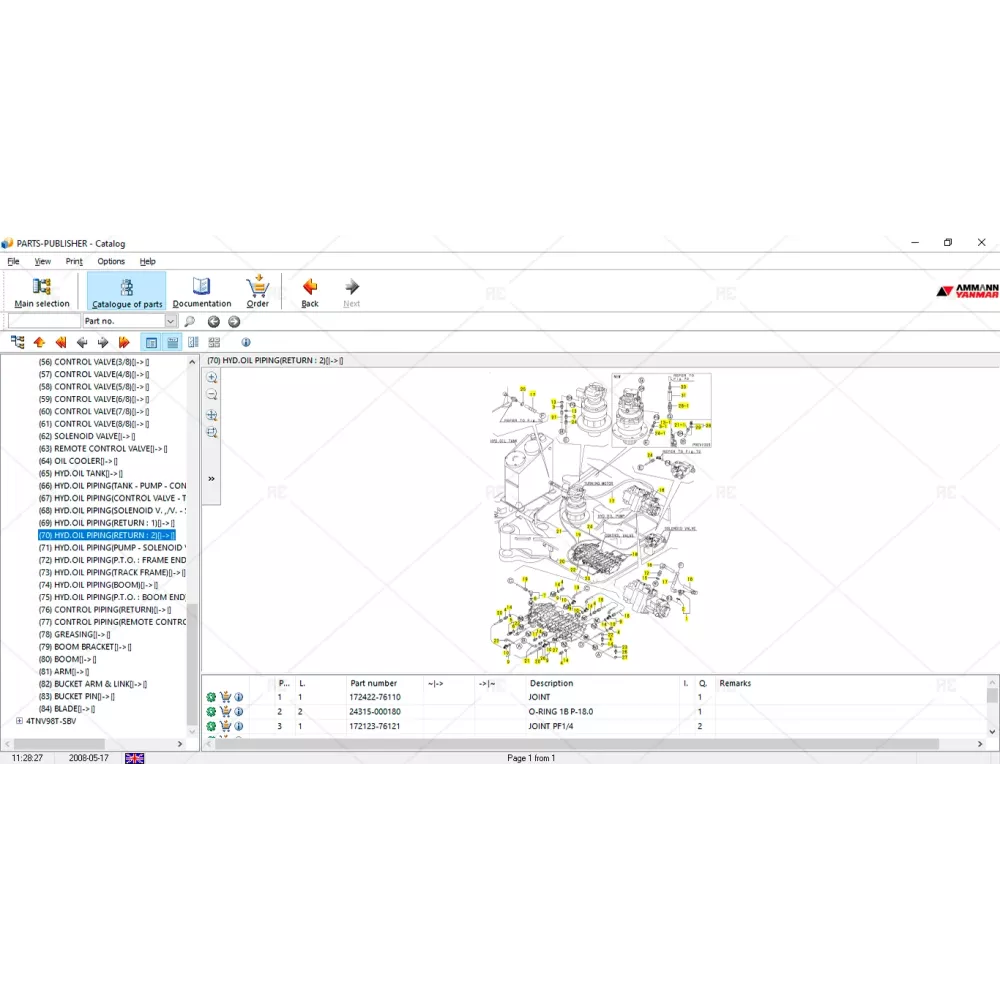
Task: Zoom out of the parts diagram
Action: pos(212,396)
